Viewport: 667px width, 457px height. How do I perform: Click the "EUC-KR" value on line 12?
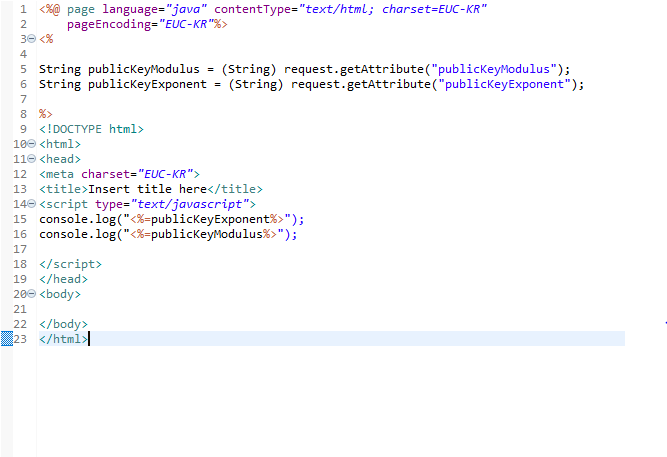click(x=165, y=174)
